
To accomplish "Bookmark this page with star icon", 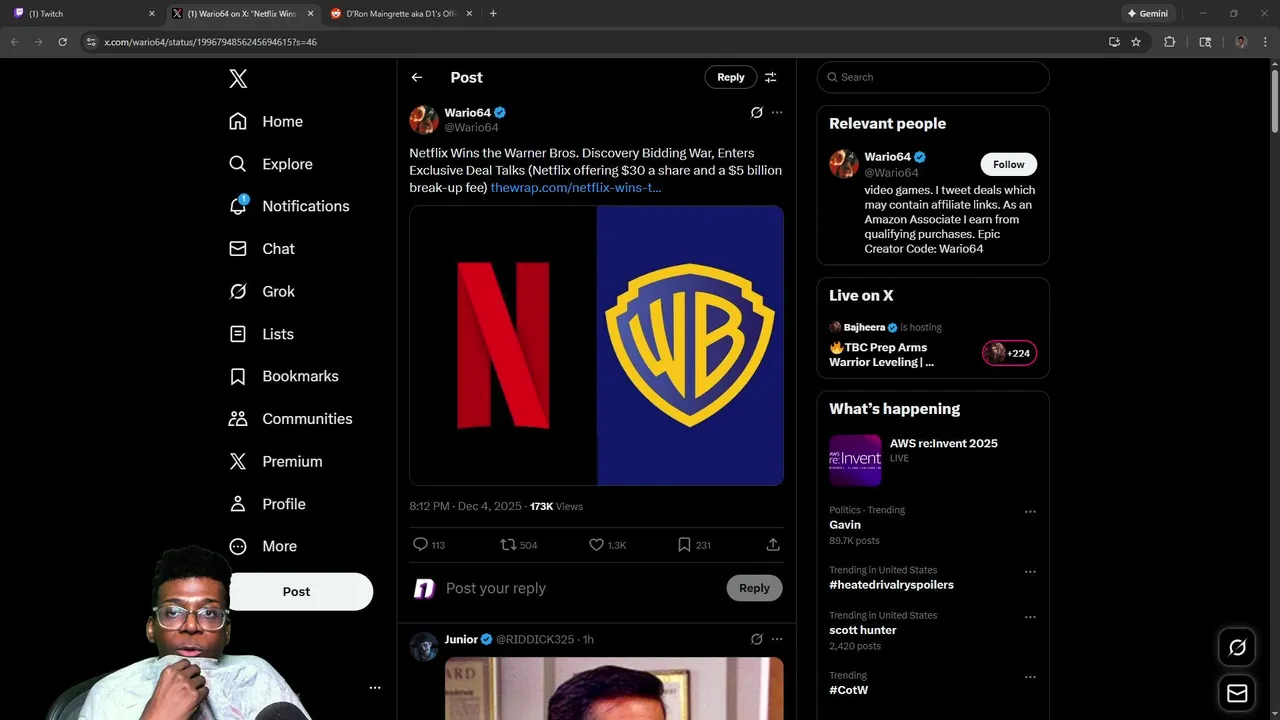I will pos(1136,42).
